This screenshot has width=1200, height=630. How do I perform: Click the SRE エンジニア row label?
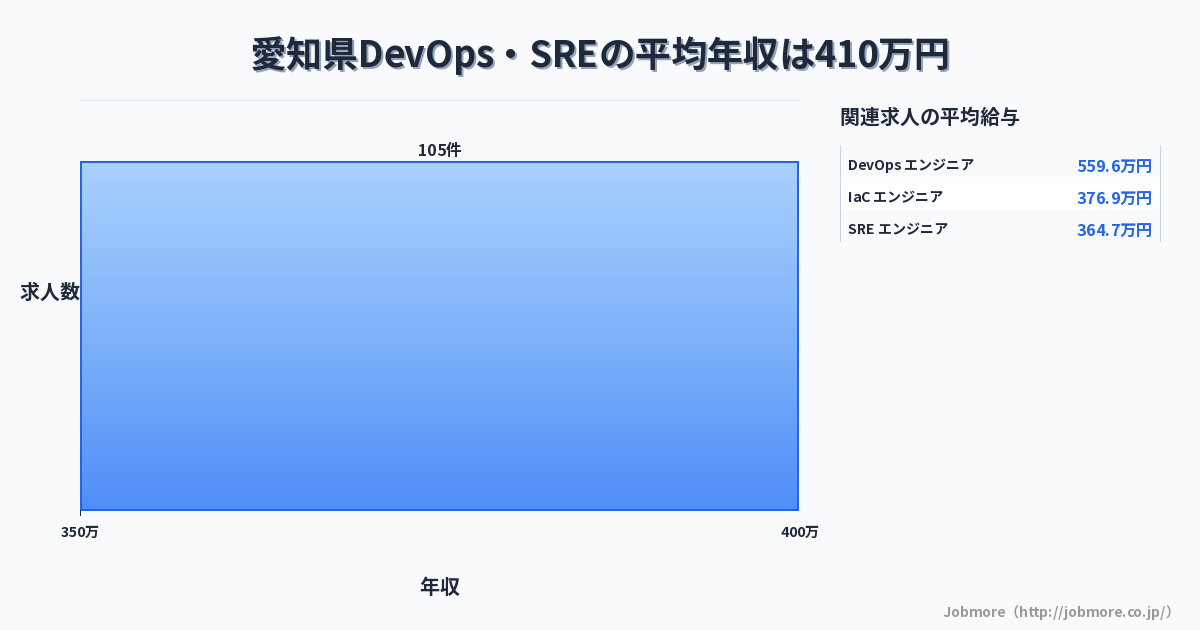[x=898, y=229]
